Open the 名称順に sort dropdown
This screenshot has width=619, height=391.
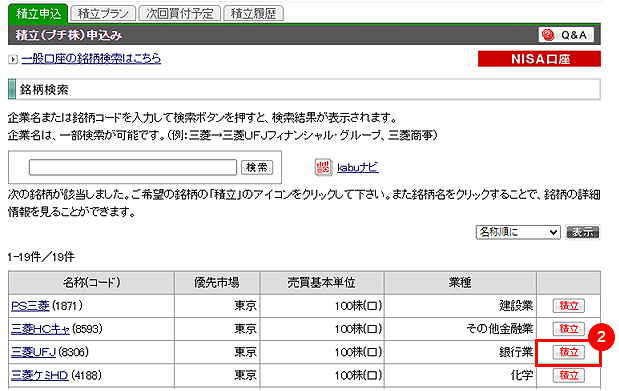tap(518, 232)
